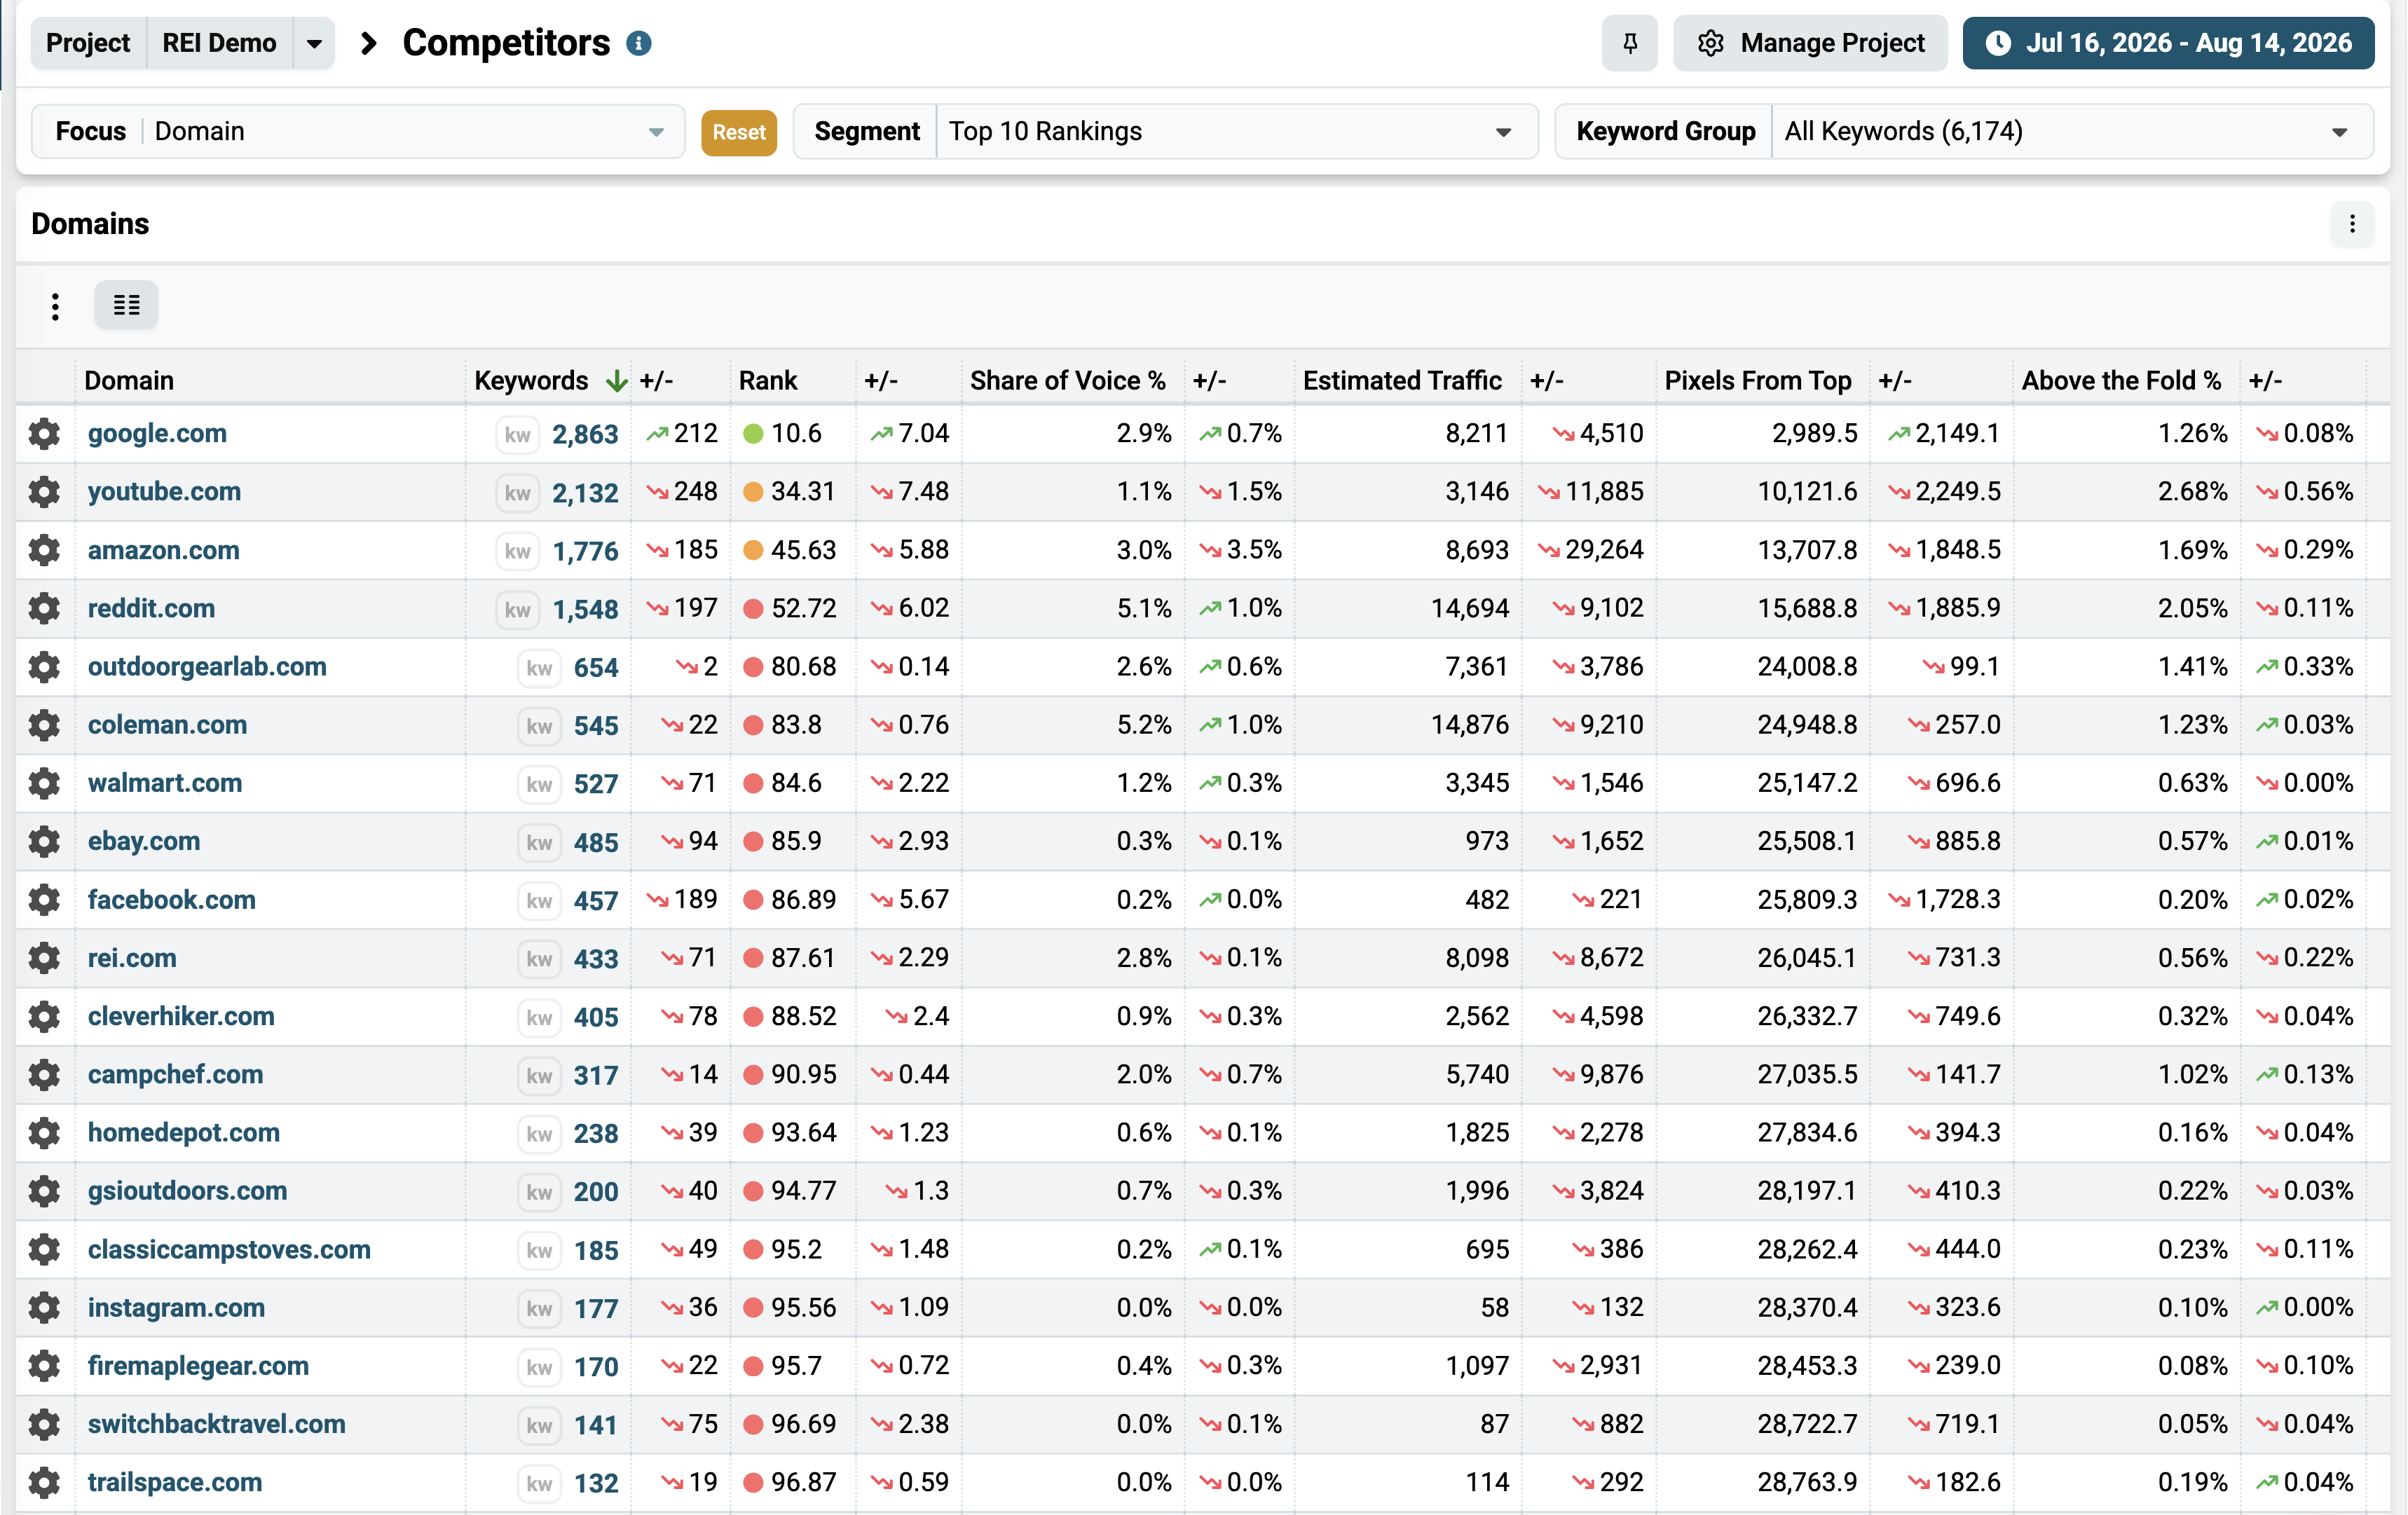Open gear settings for switchbacktravel.com row
This screenshot has height=1515, width=2408.
(44, 1424)
